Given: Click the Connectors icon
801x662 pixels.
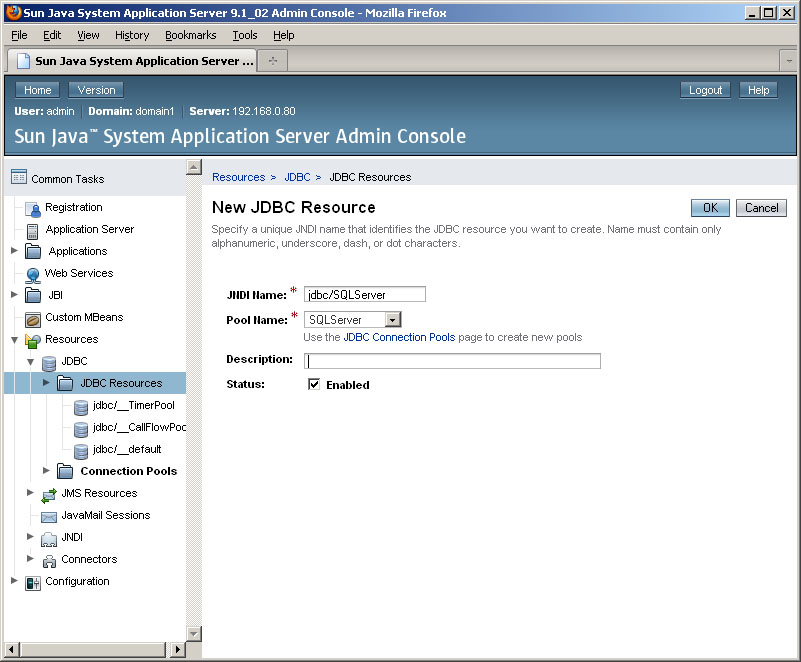Looking at the screenshot, I should (49, 561).
